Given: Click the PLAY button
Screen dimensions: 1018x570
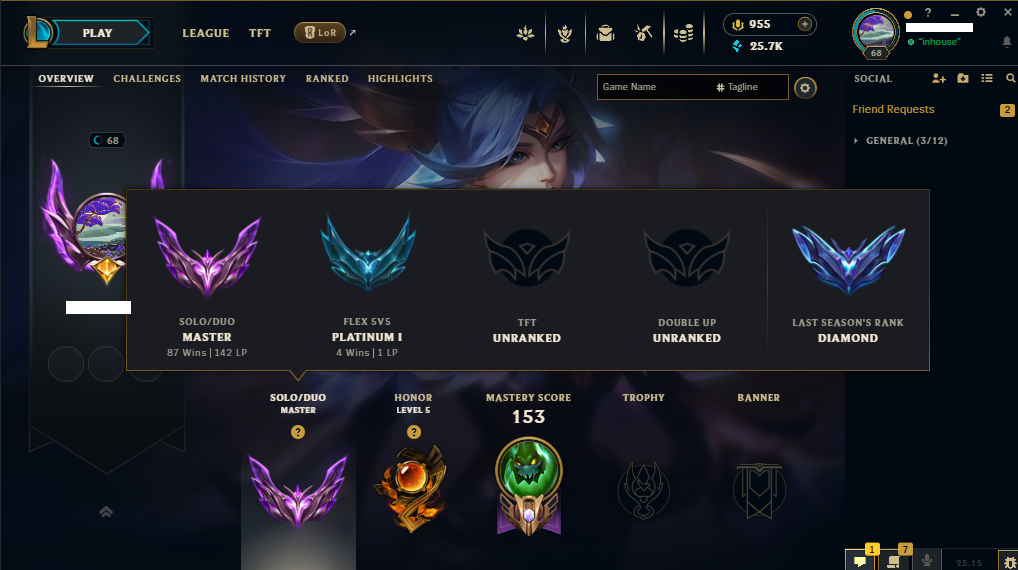Looking at the screenshot, I should tap(97, 33).
